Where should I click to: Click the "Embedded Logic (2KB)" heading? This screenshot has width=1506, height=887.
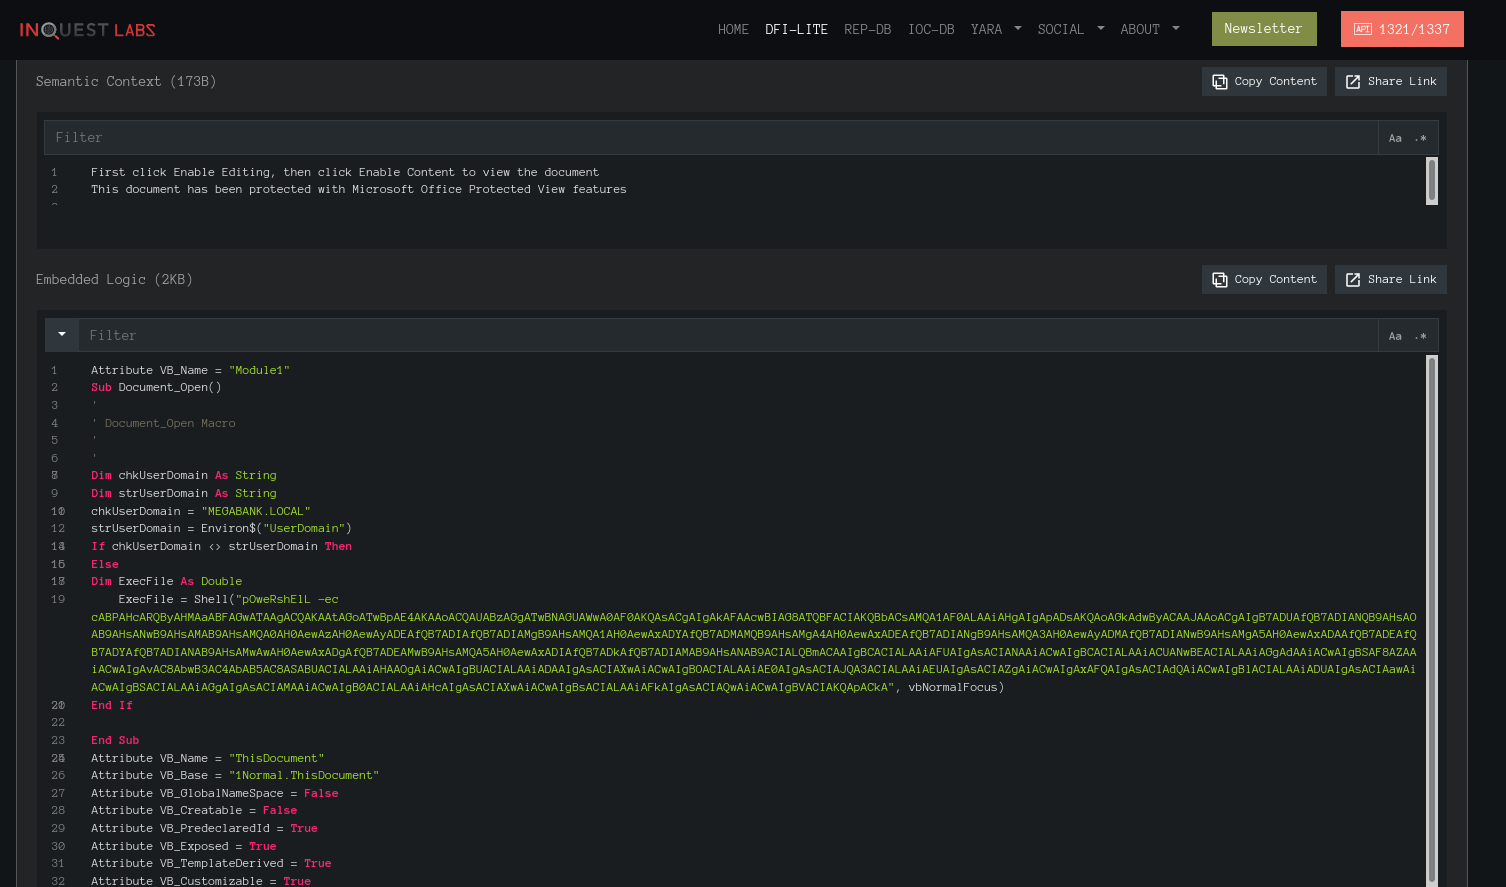tap(114, 280)
